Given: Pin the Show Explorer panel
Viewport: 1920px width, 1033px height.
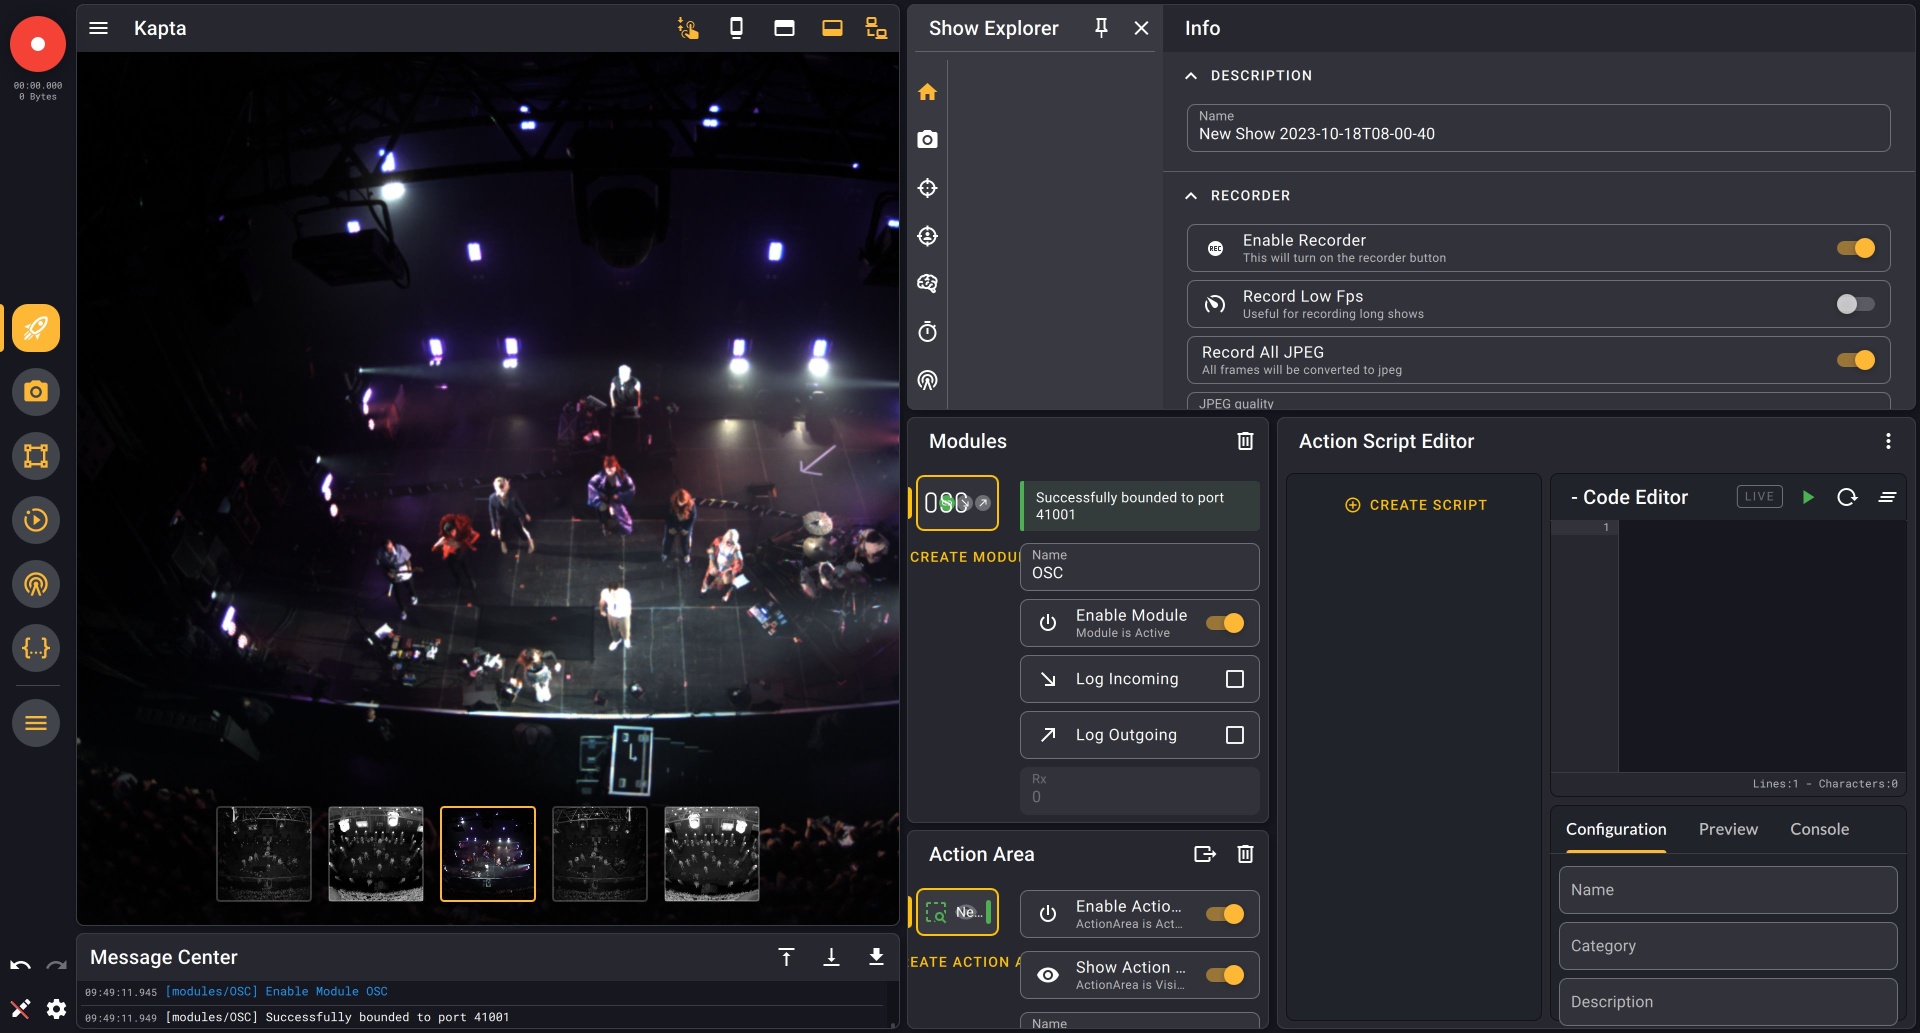Looking at the screenshot, I should [1101, 28].
